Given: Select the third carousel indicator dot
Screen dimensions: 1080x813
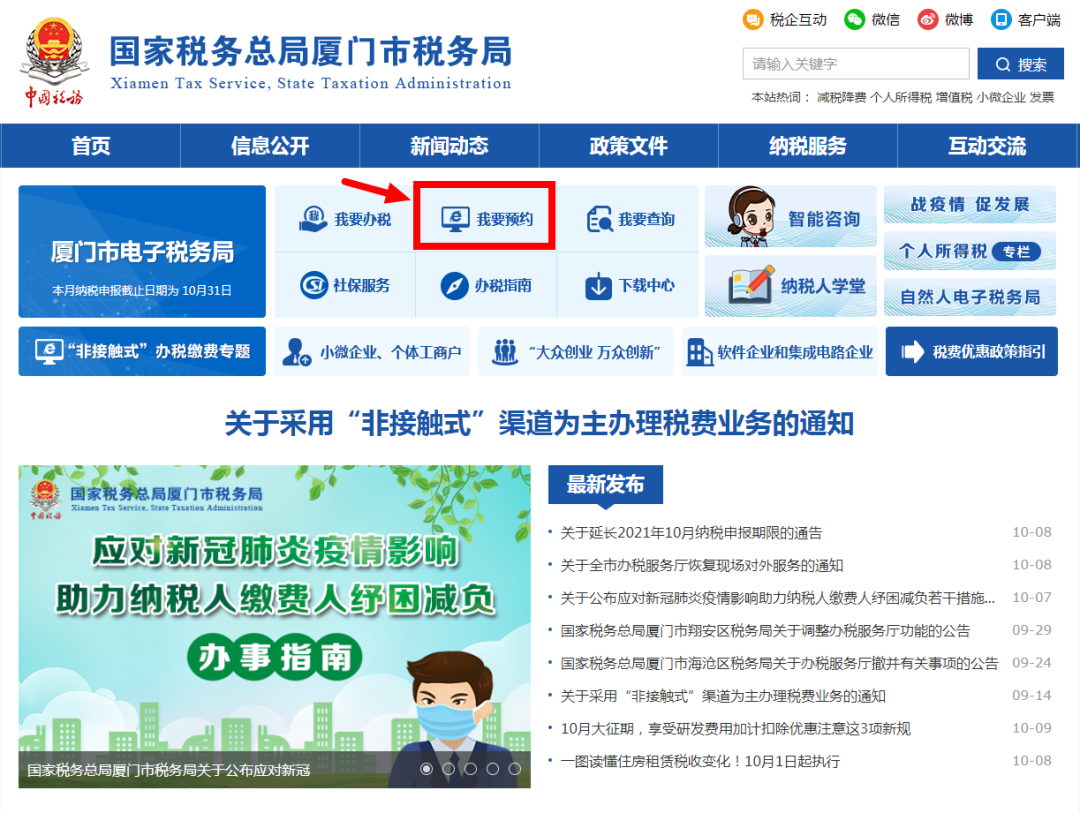Looking at the screenshot, I should point(470,769).
